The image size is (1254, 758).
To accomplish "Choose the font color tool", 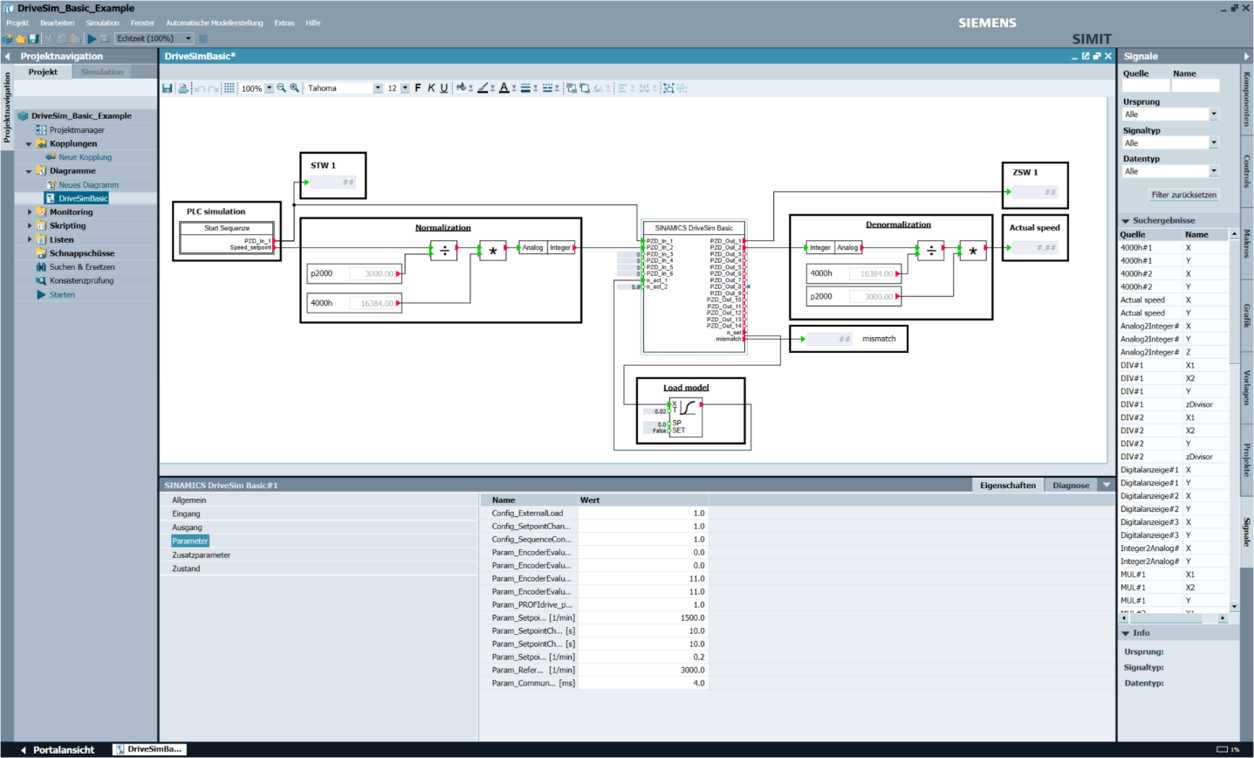I will [x=504, y=88].
